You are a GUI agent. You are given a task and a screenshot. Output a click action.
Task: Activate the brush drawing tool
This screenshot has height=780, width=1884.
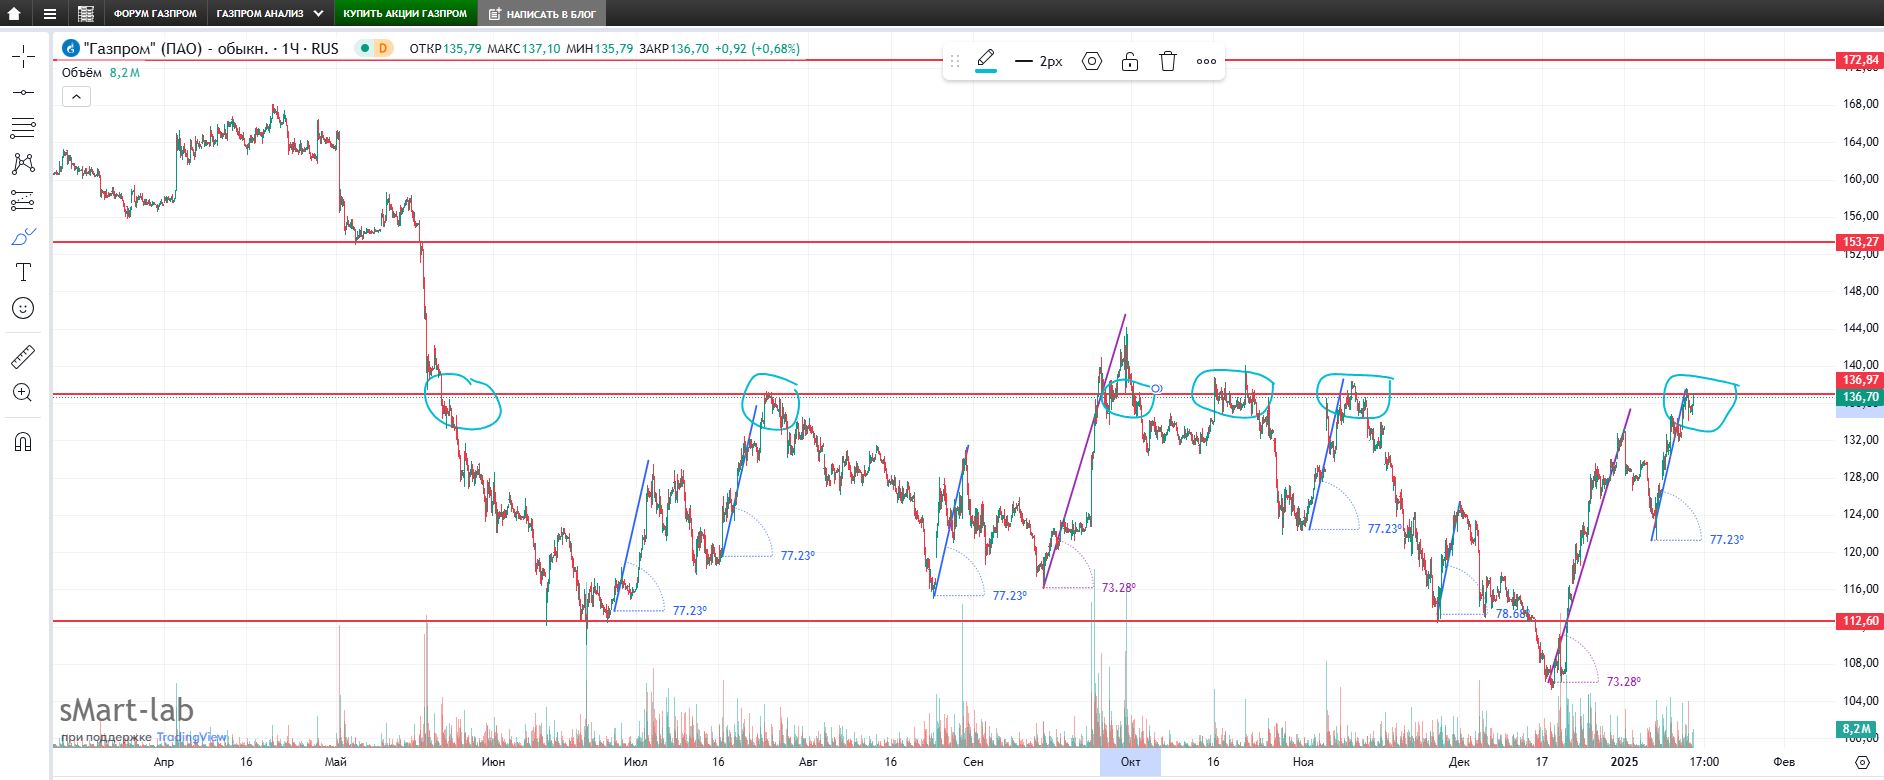tap(23, 237)
